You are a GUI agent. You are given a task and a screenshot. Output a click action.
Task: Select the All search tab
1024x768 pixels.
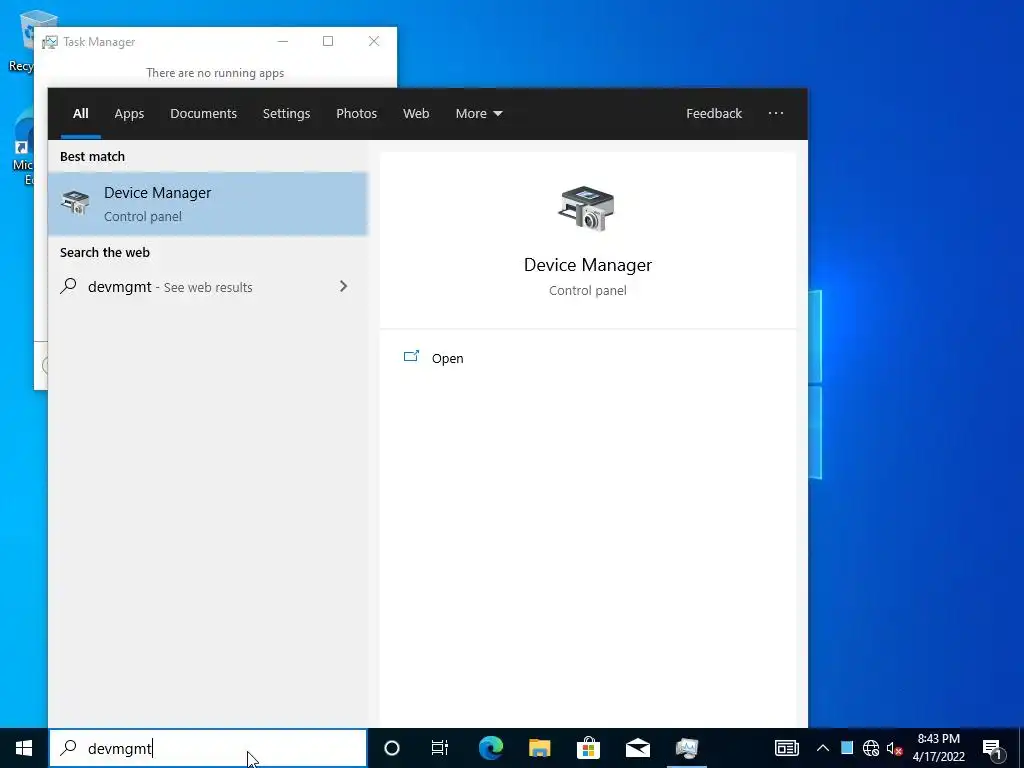[x=80, y=113]
